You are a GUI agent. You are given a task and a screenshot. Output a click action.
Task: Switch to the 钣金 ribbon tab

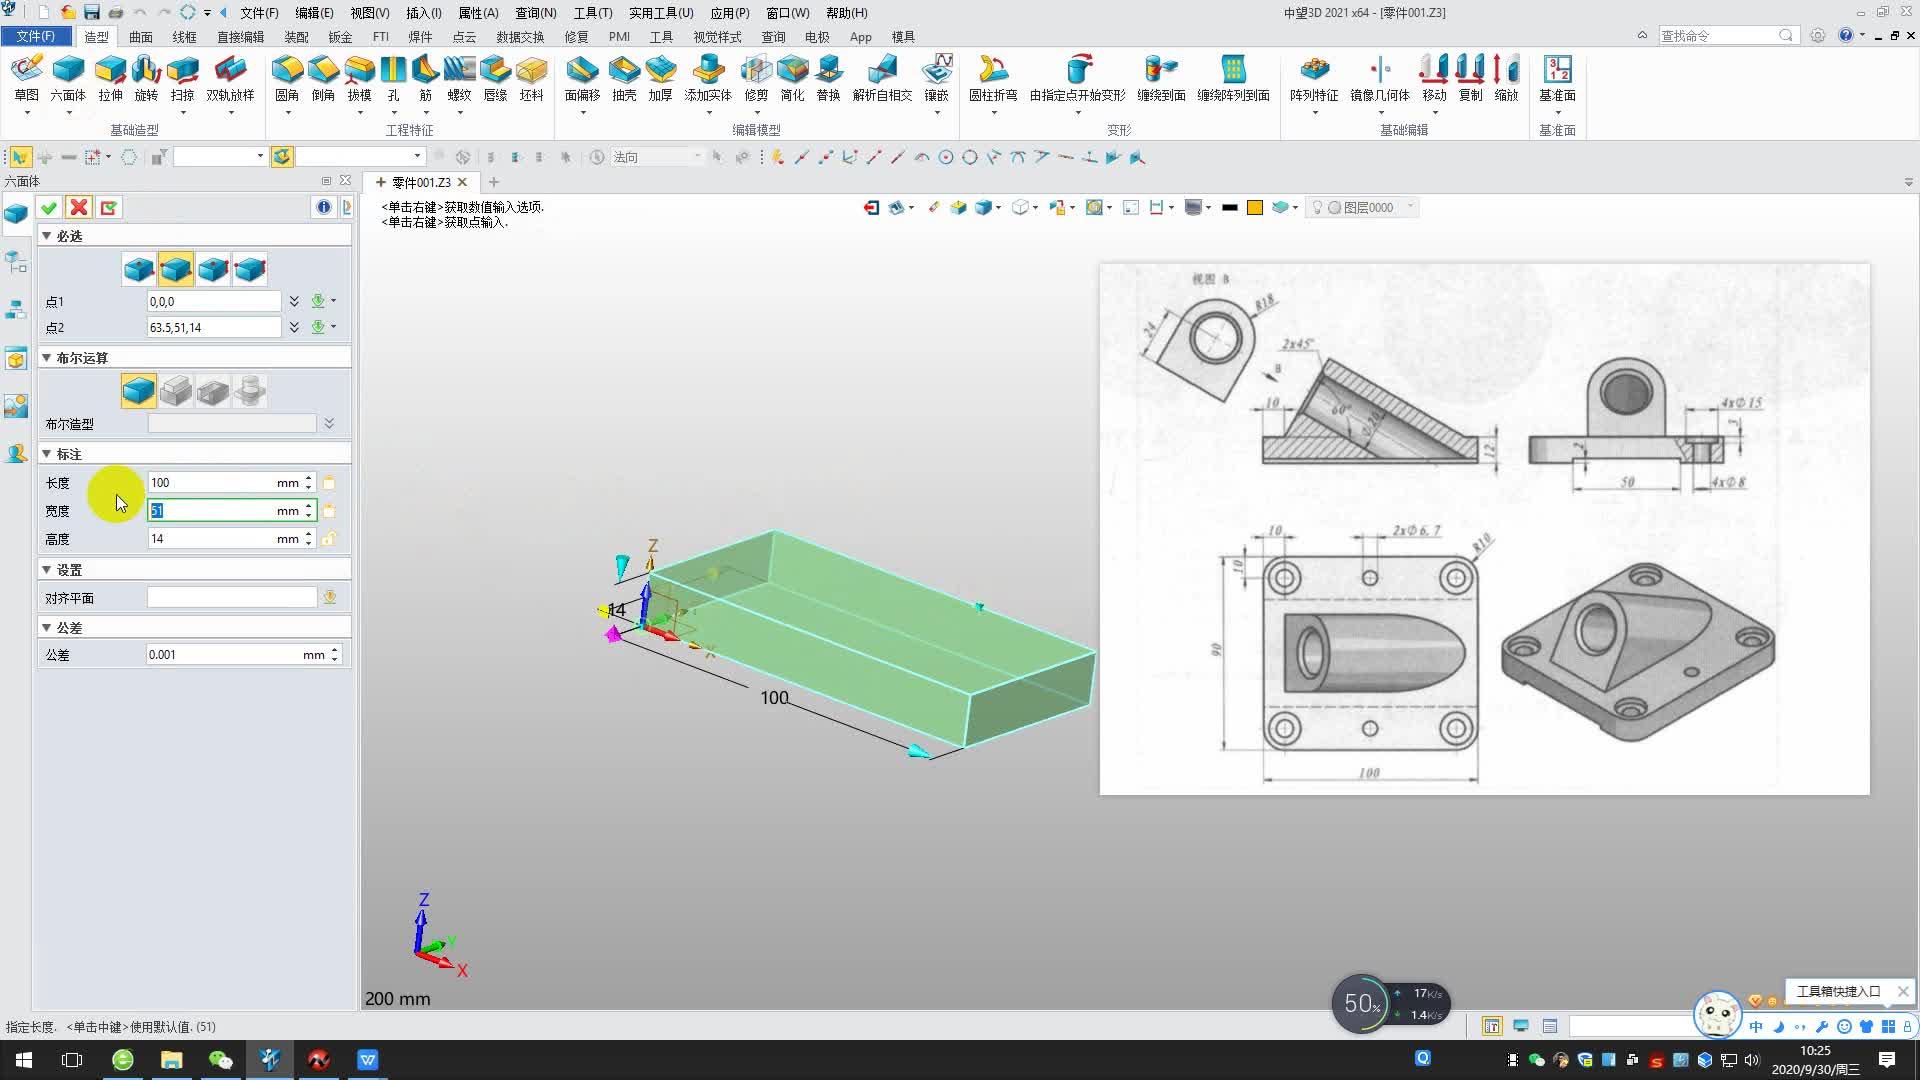pos(340,36)
